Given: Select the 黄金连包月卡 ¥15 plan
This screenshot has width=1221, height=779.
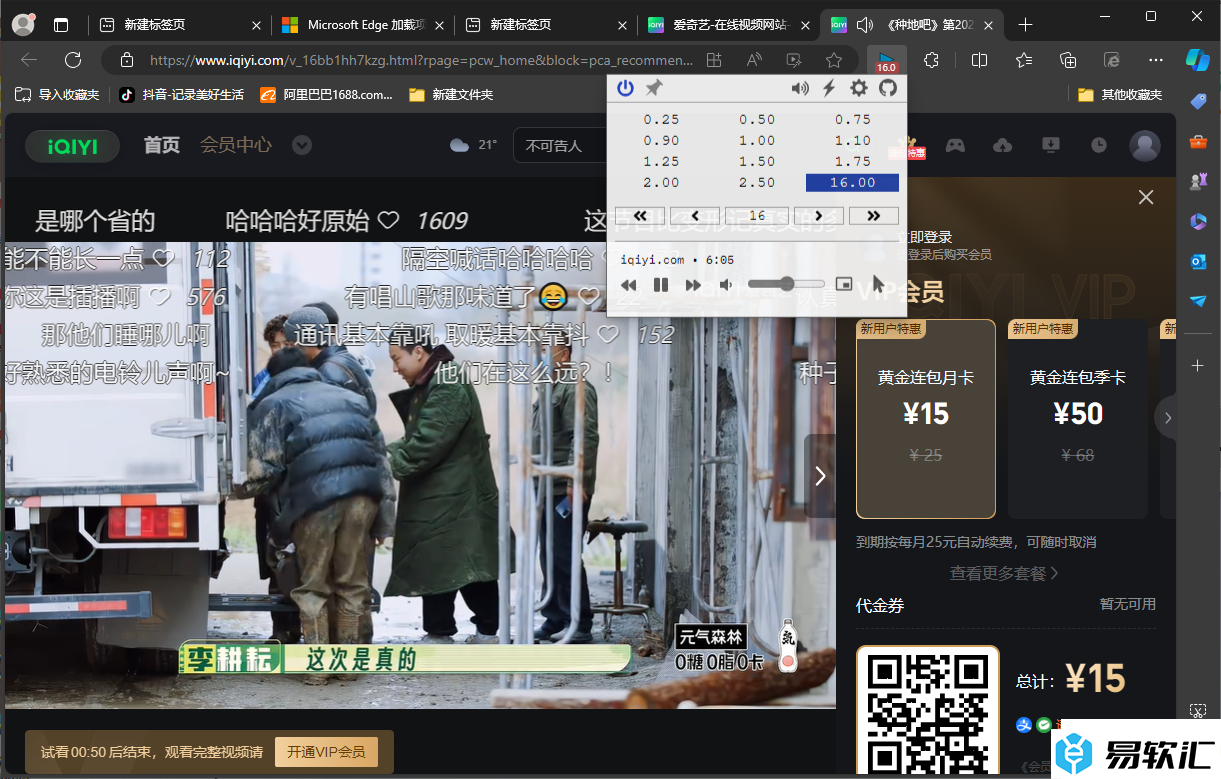Looking at the screenshot, I should (x=926, y=418).
